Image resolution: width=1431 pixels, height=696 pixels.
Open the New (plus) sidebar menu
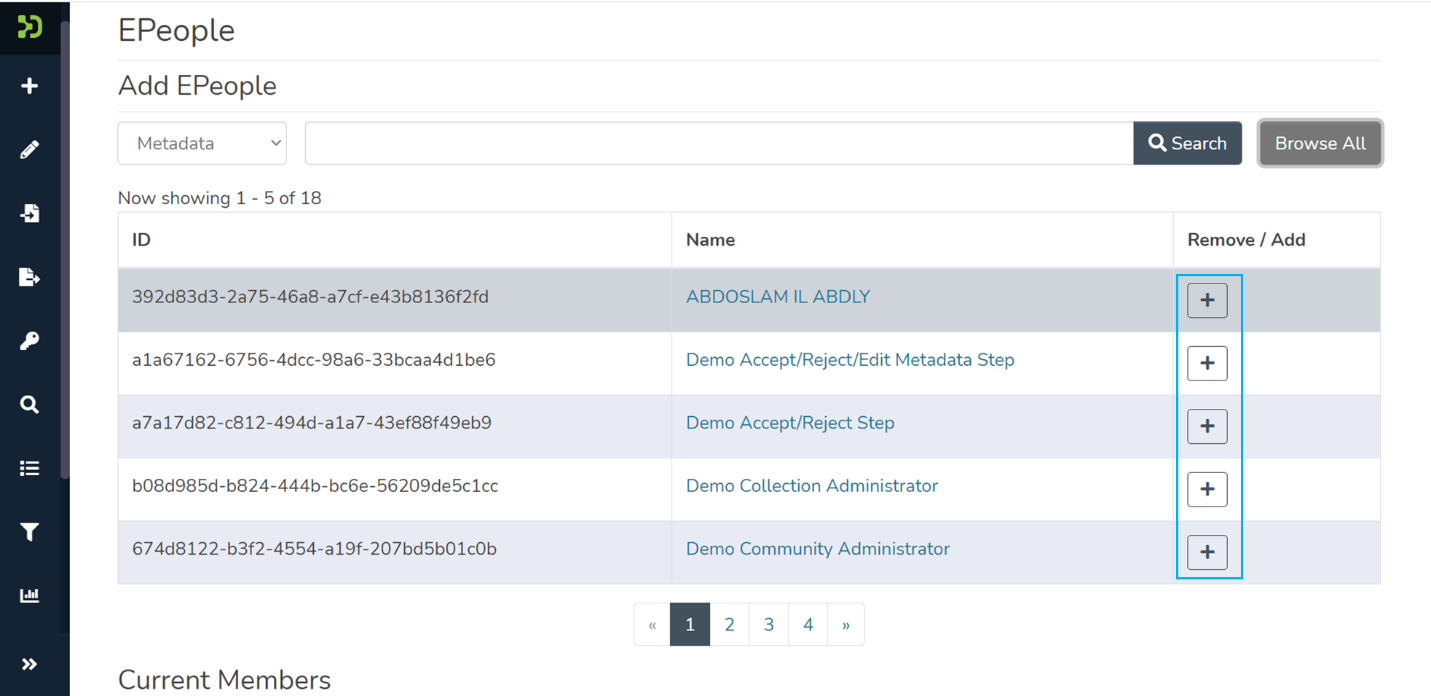30,86
